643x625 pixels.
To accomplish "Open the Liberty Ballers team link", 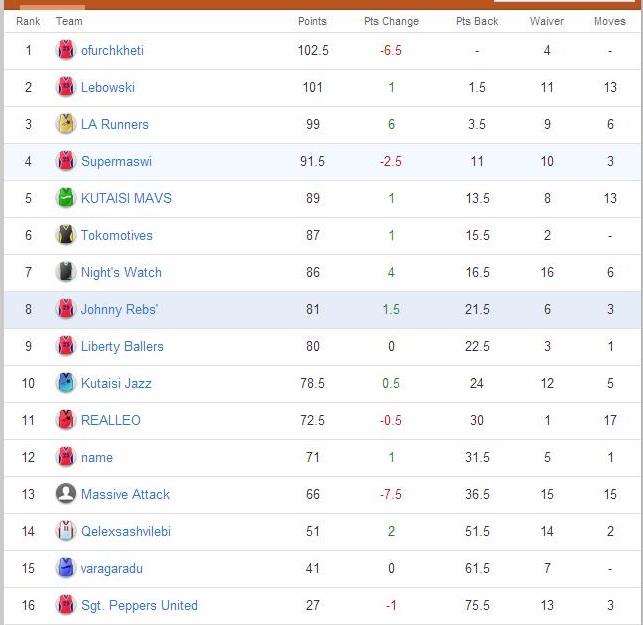I will [x=122, y=347].
